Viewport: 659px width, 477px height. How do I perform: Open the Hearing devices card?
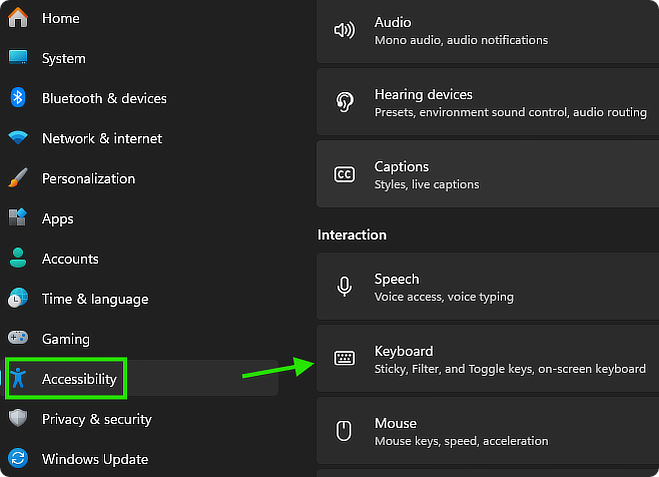tap(488, 102)
